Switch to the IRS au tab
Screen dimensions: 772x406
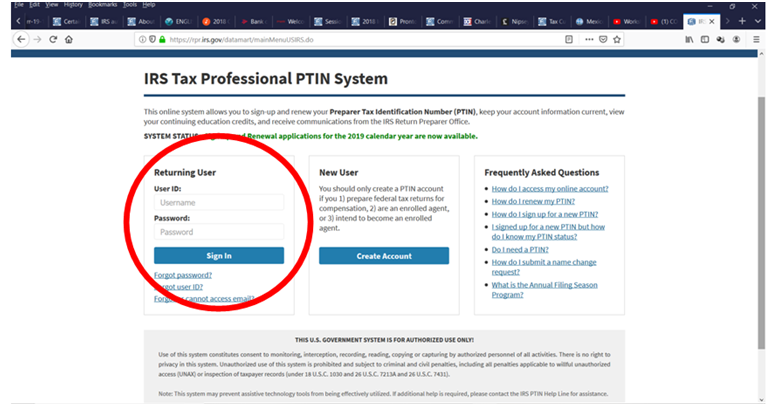point(104,22)
